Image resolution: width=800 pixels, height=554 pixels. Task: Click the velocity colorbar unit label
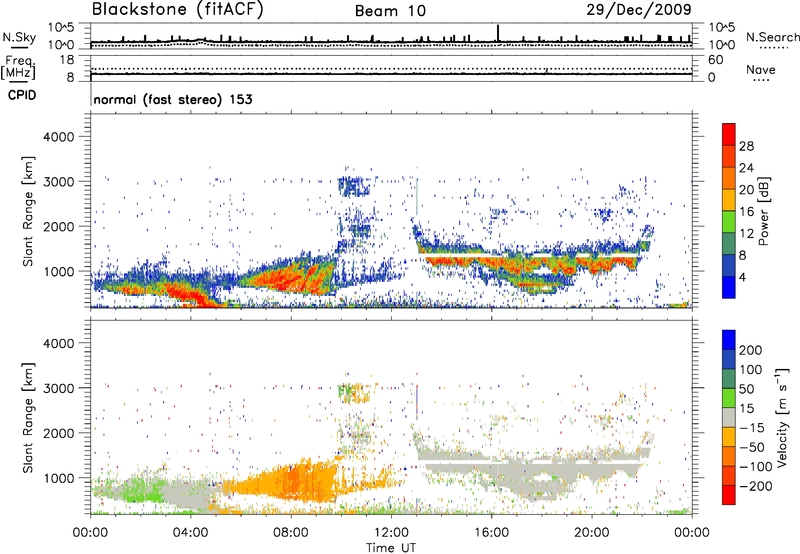click(x=781, y=418)
